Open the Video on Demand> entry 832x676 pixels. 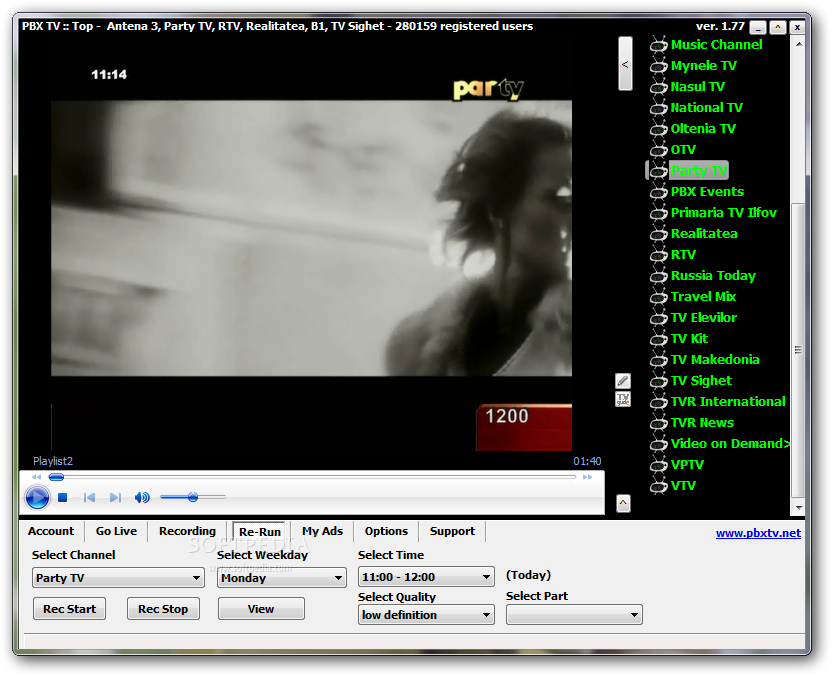730,444
